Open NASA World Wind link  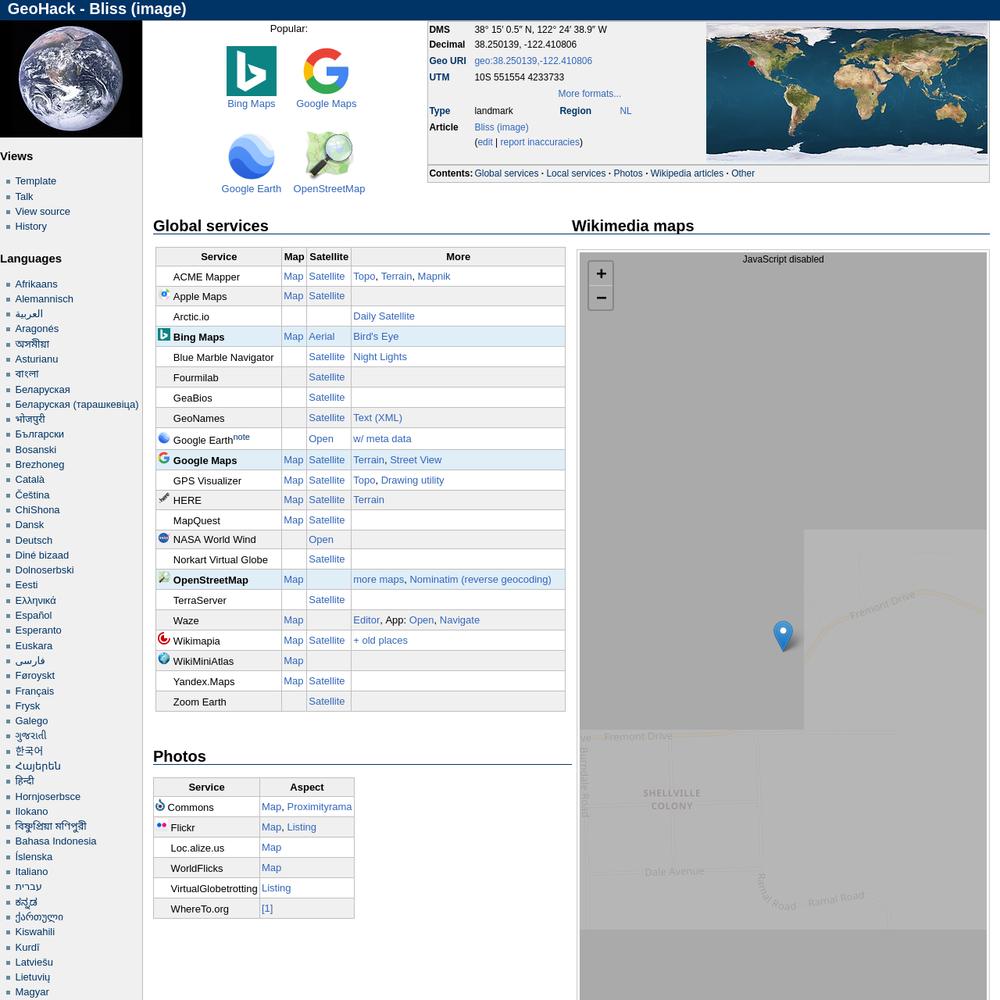(321, 540)
